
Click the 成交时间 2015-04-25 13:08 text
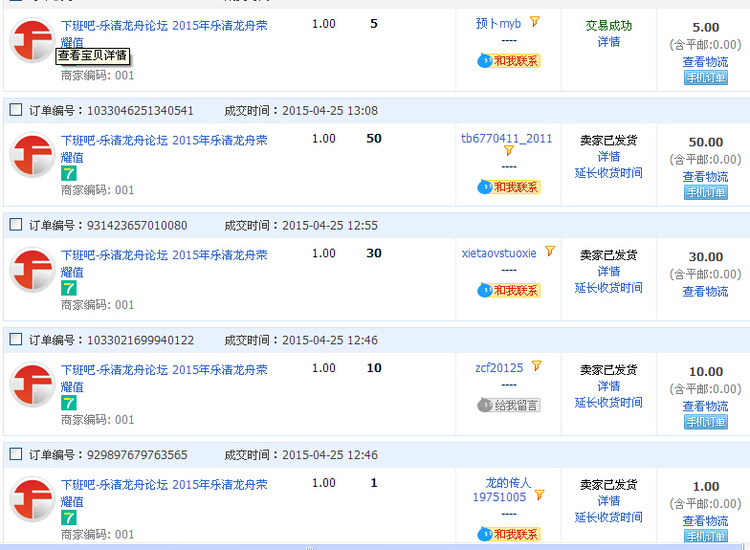pyautogui.click(x=301, y=110)
